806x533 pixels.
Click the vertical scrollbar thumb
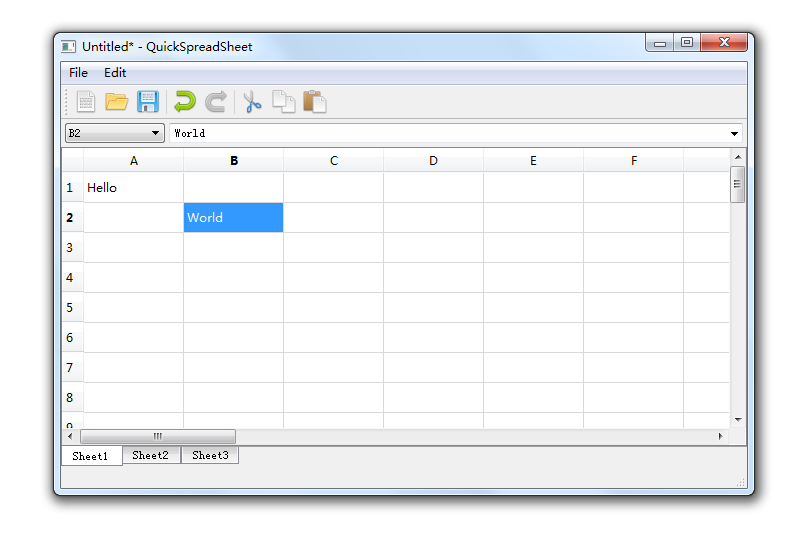coord(738,185)
